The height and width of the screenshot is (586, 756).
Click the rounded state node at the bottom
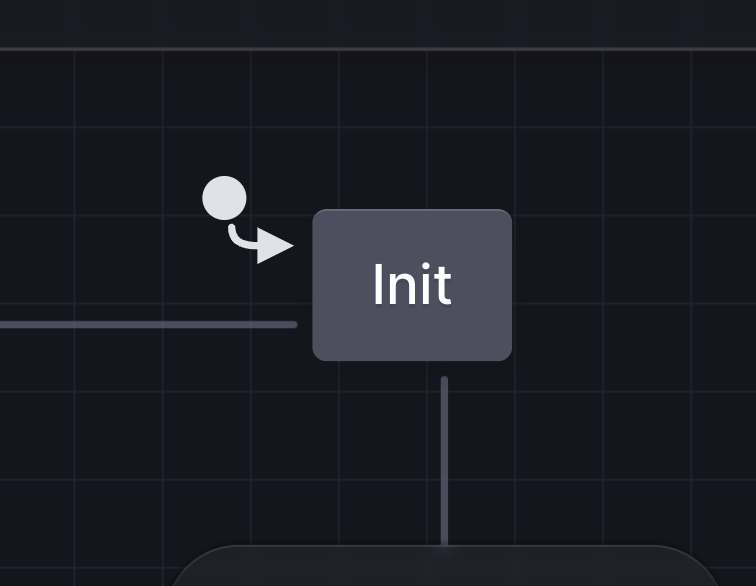tap(445, 568)
